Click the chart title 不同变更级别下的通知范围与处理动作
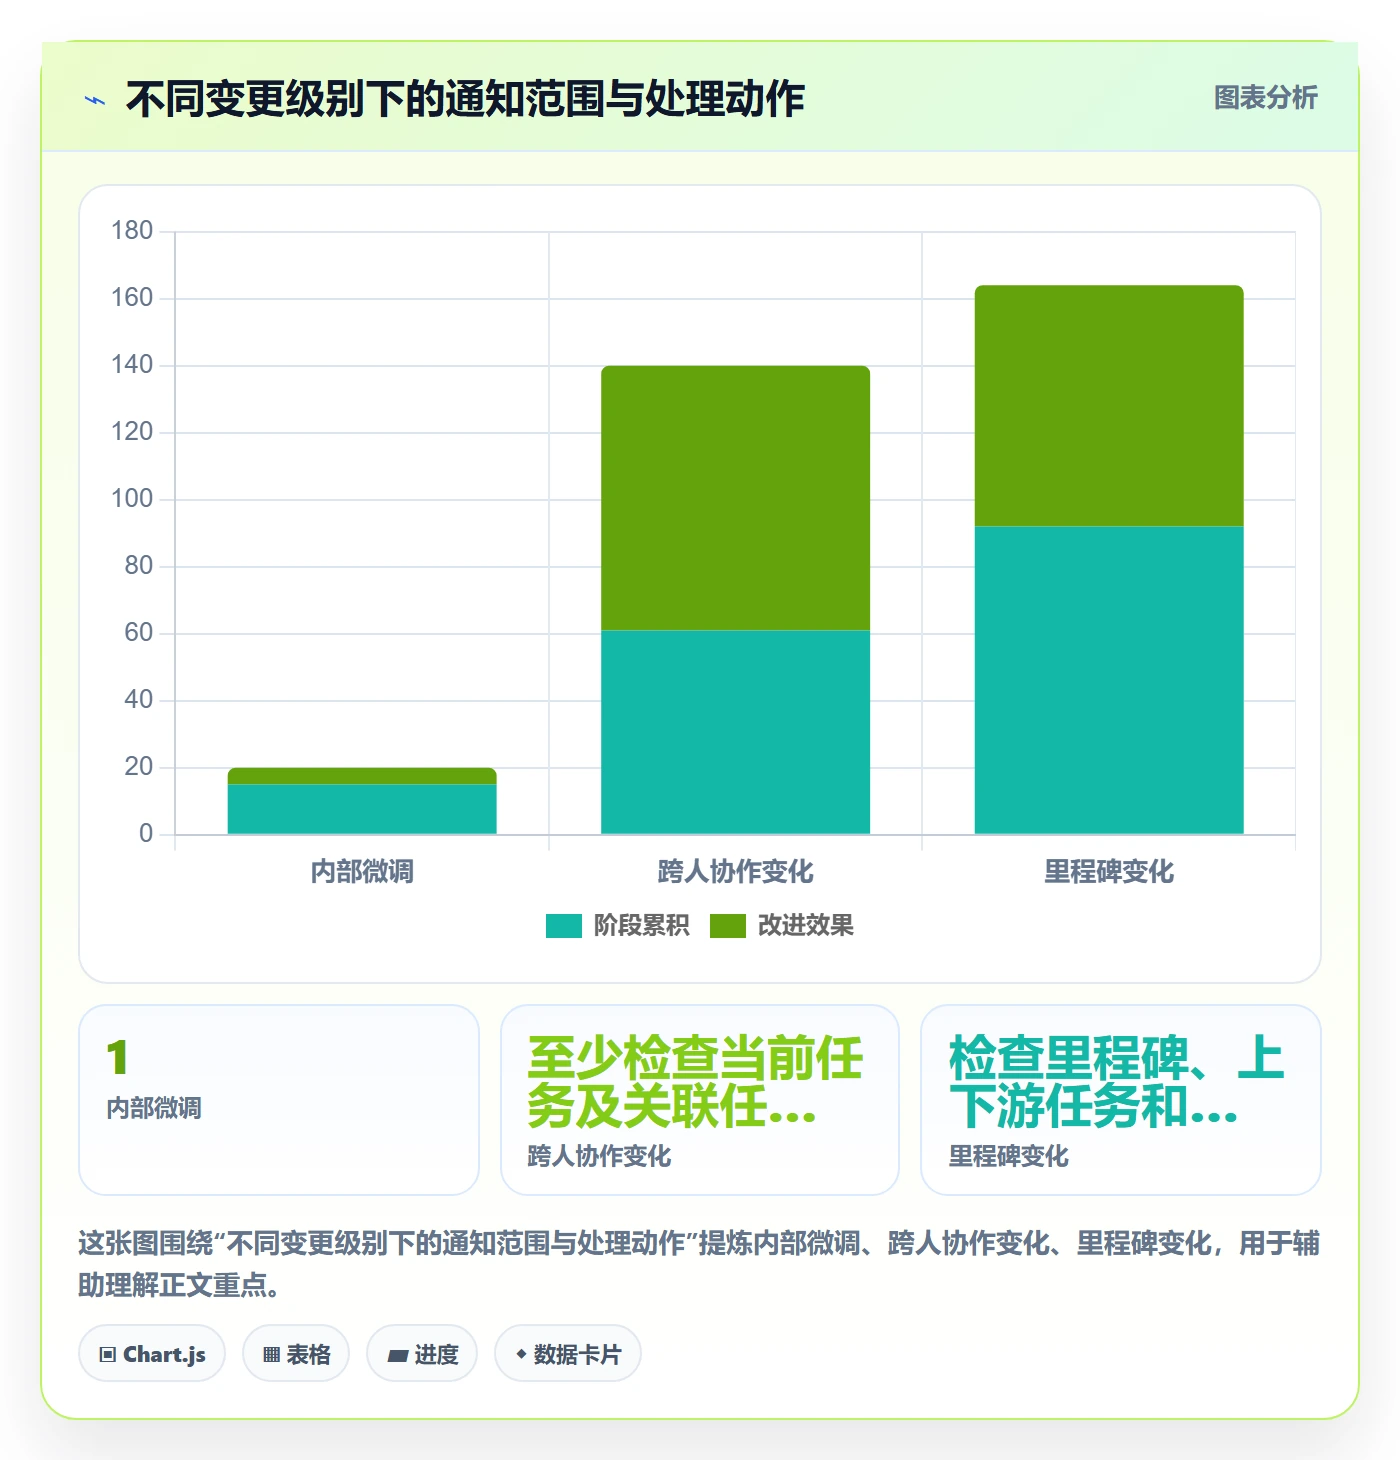This screenshot has width=1400, height=1460. pyautogui.click(x=465, y=99)
